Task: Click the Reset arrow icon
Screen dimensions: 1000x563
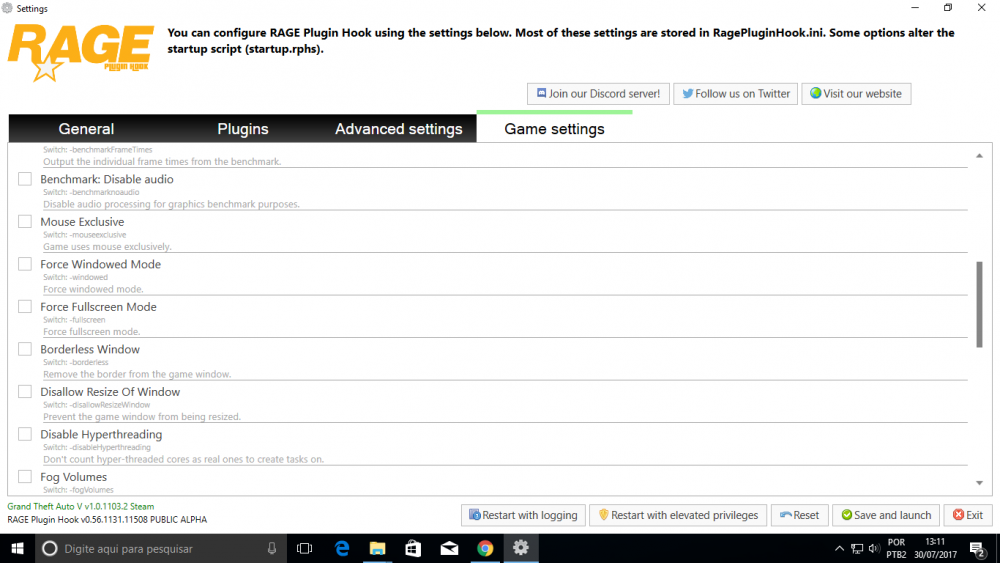Action: (785, 515)
